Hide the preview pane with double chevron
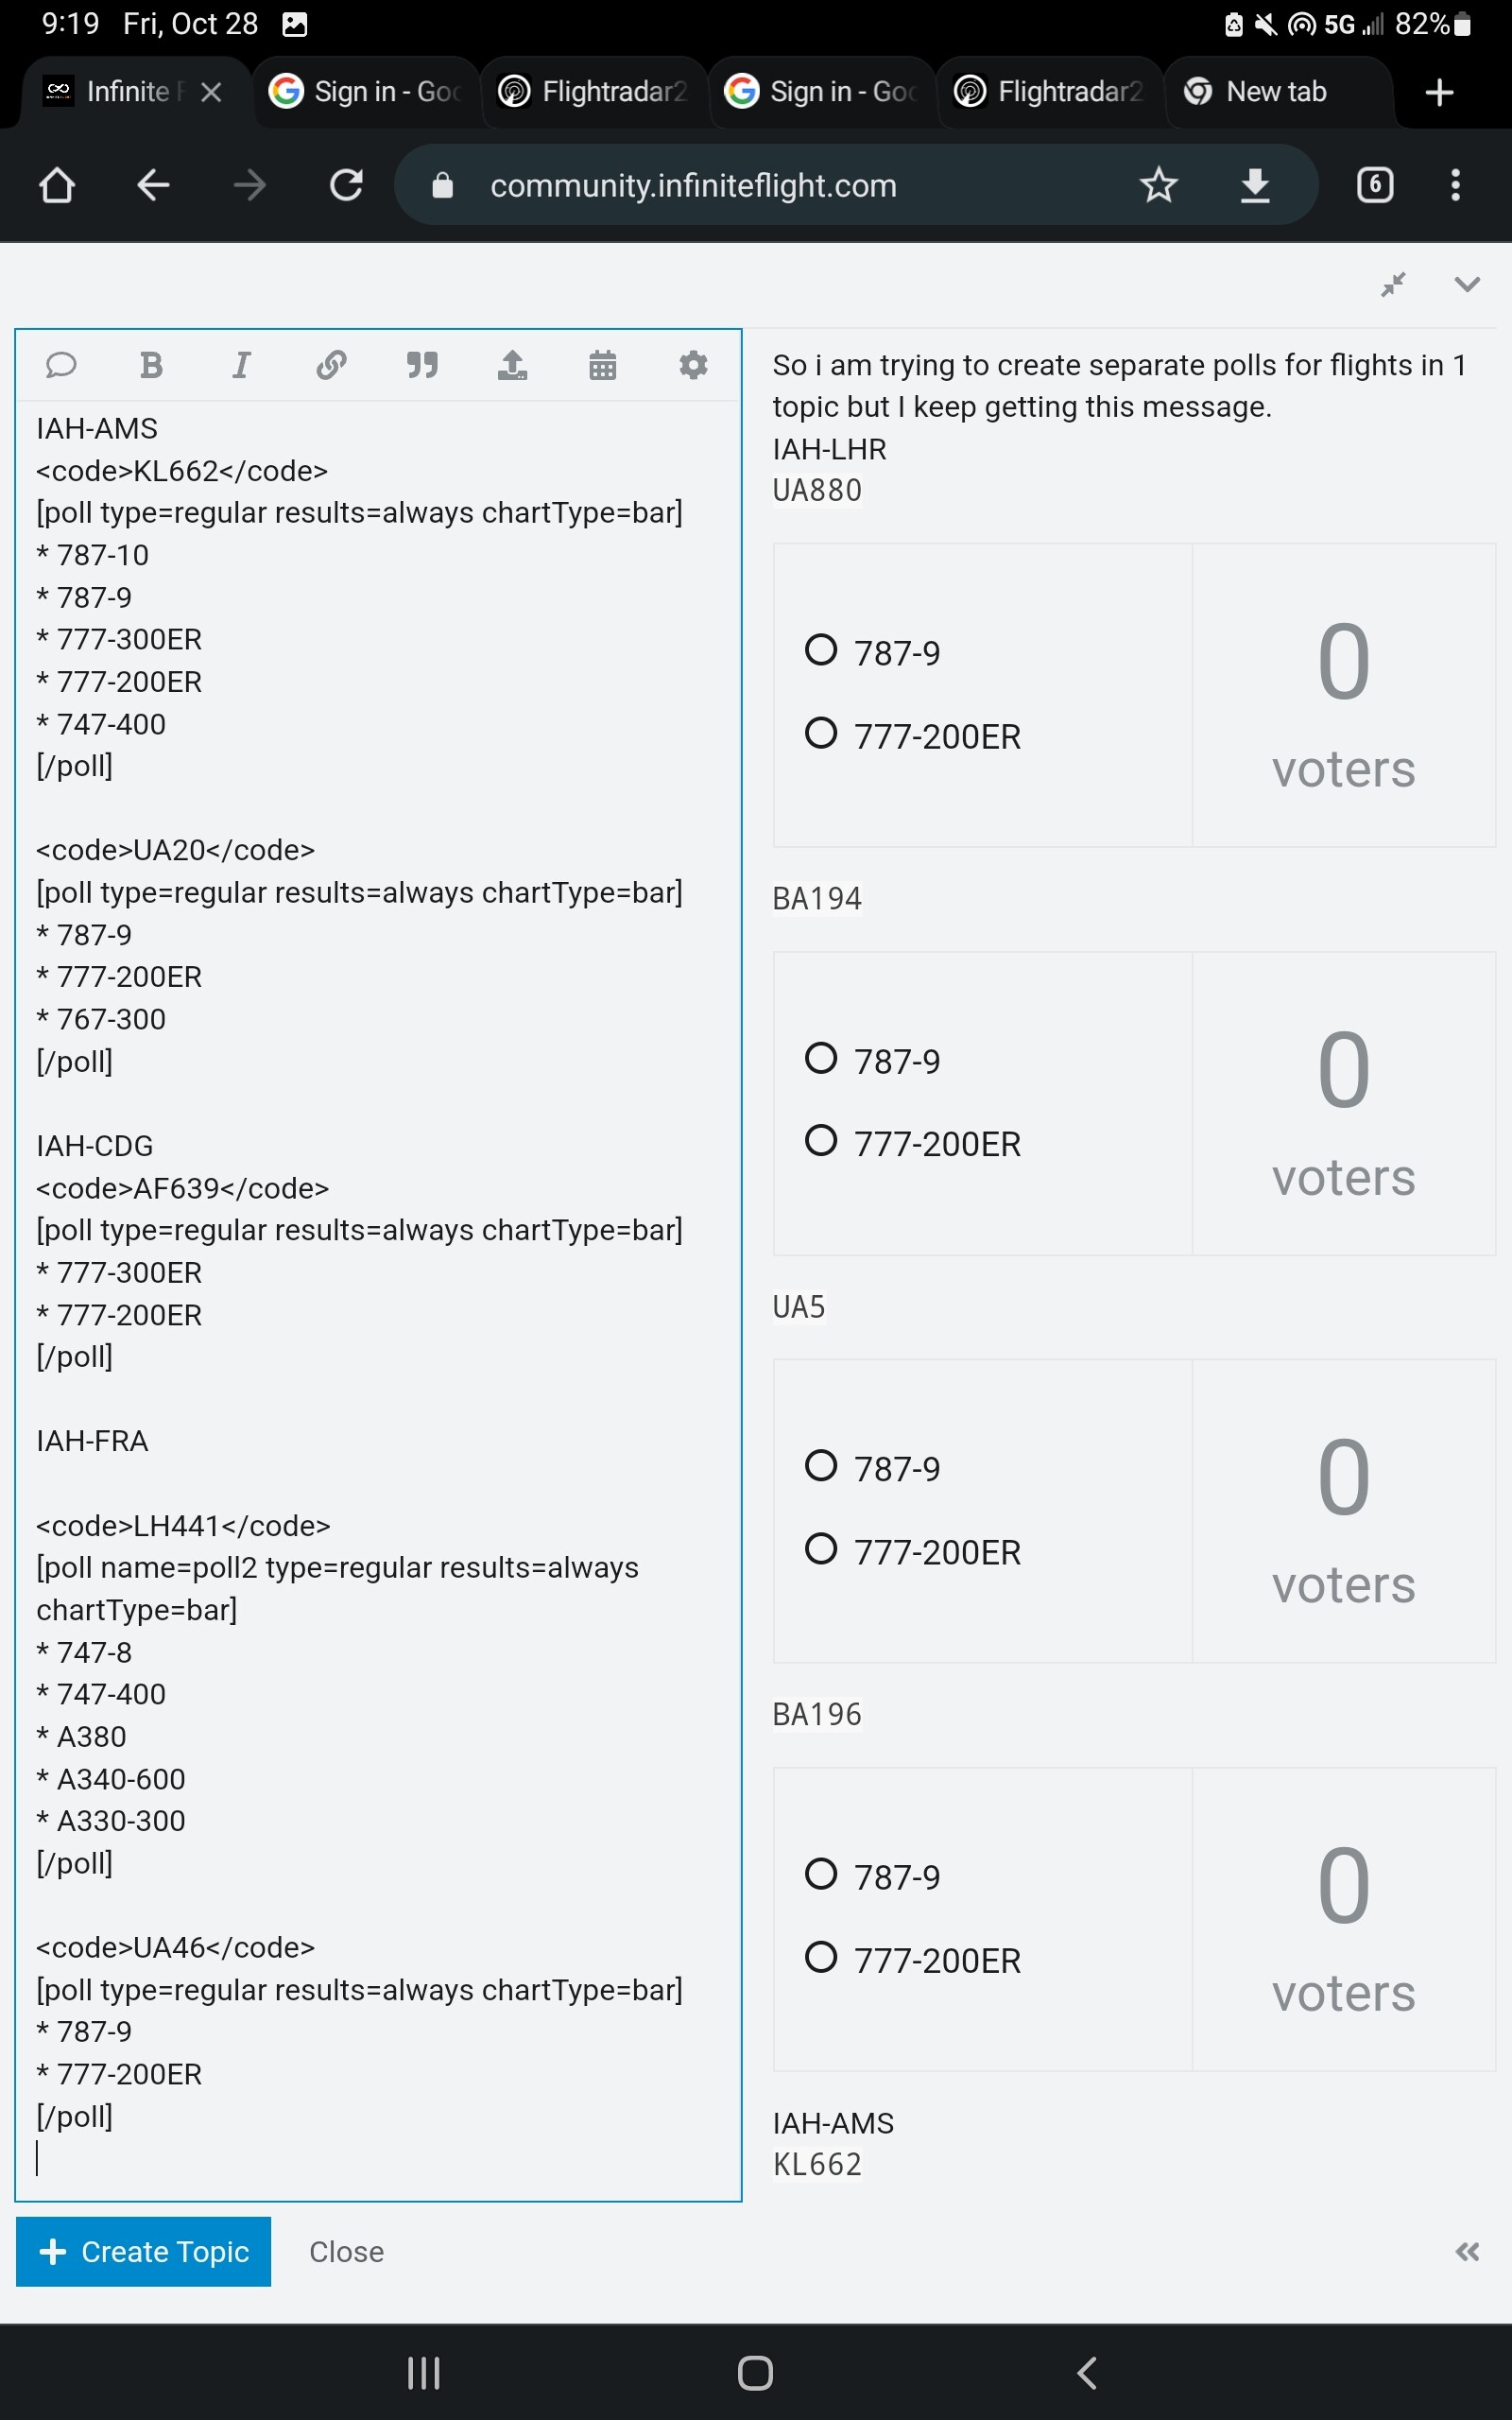 (x=1466, y=2252)
